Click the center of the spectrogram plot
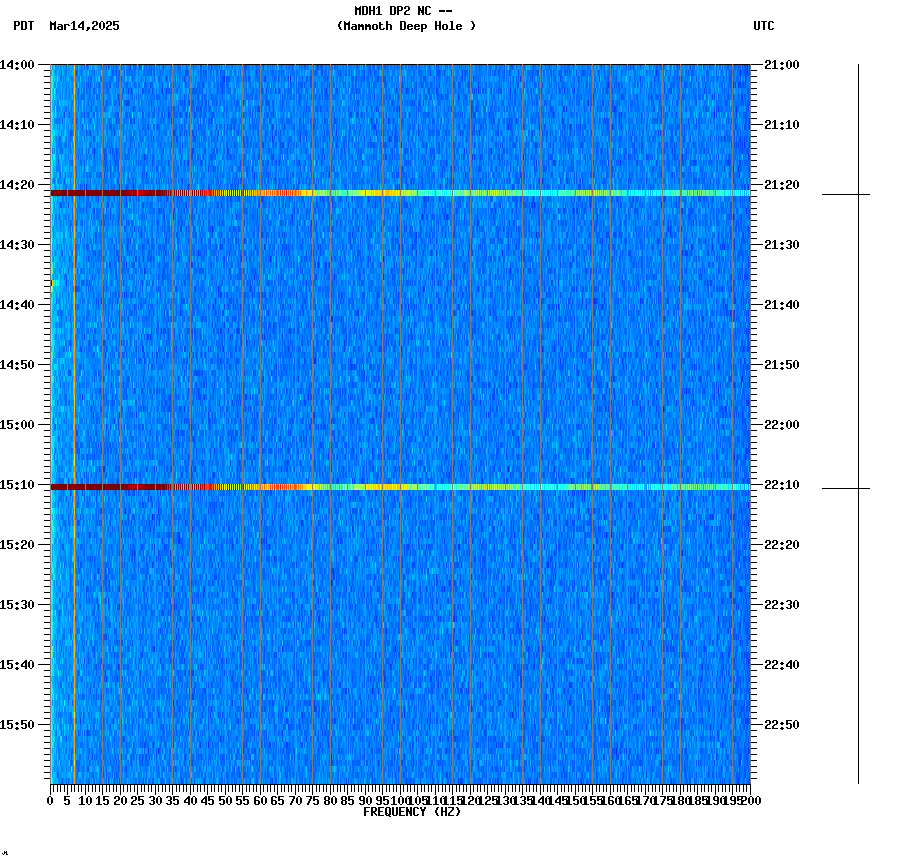Image resolution: width=902 pixels, height=864 pixels. (x=400, y=425)
